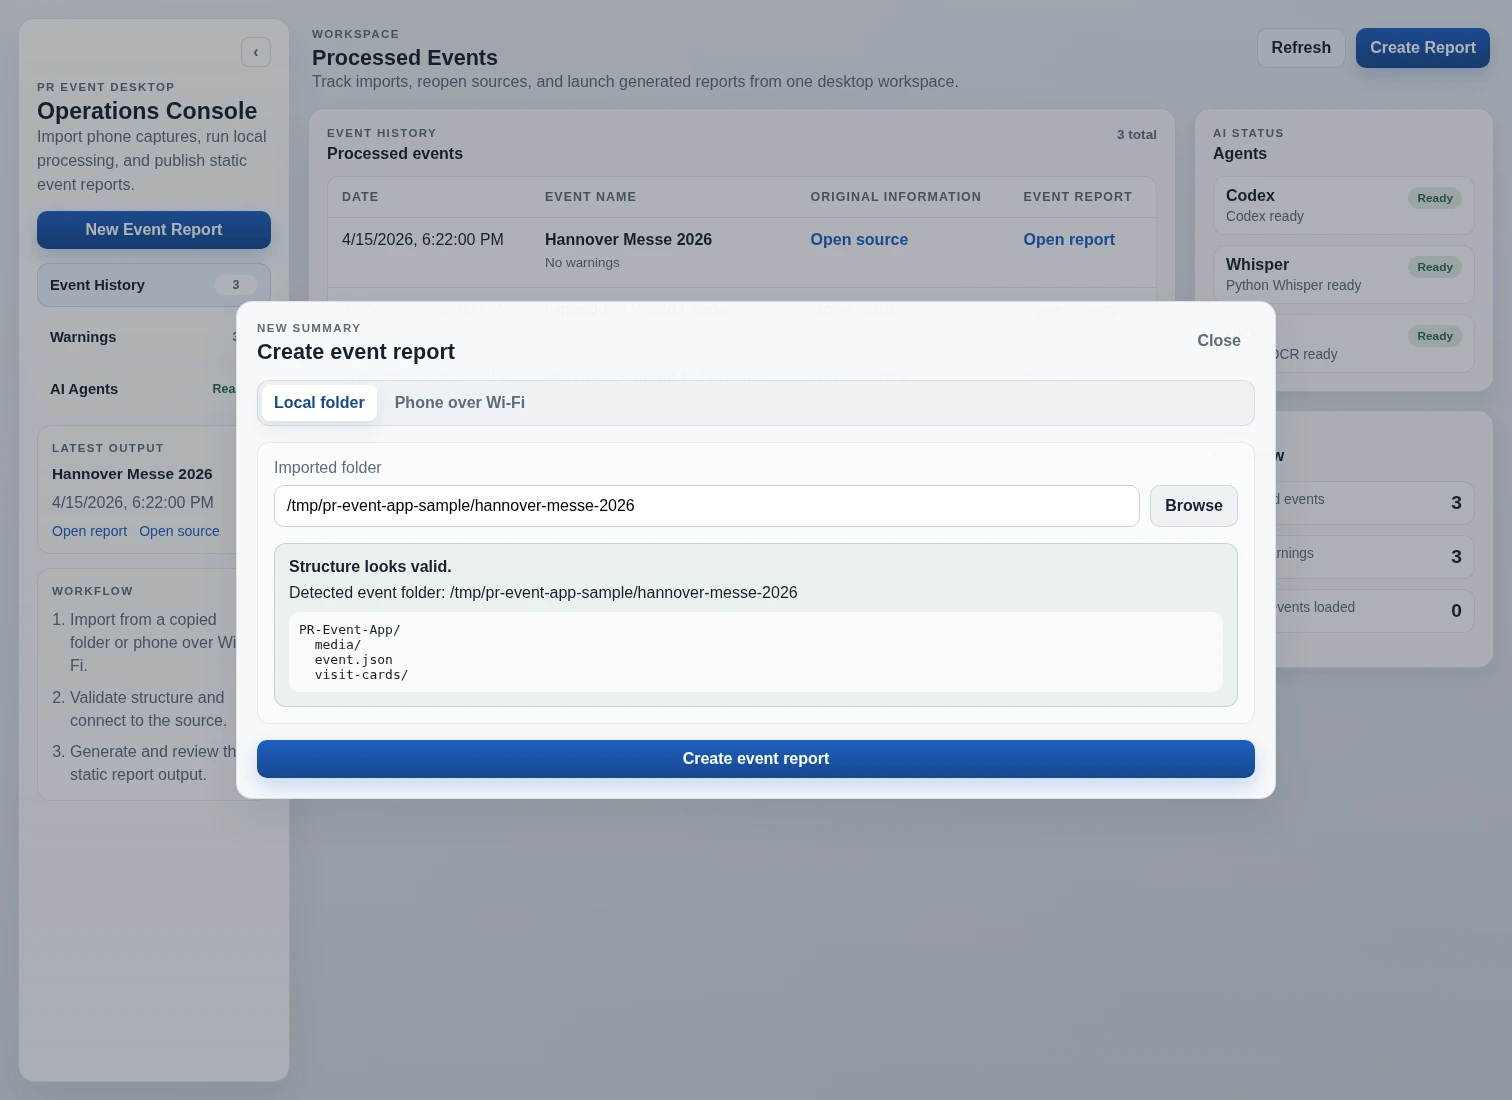1512x1100 pixels.
Task: Click the '3 total' count label
Action: [1136, 135]
